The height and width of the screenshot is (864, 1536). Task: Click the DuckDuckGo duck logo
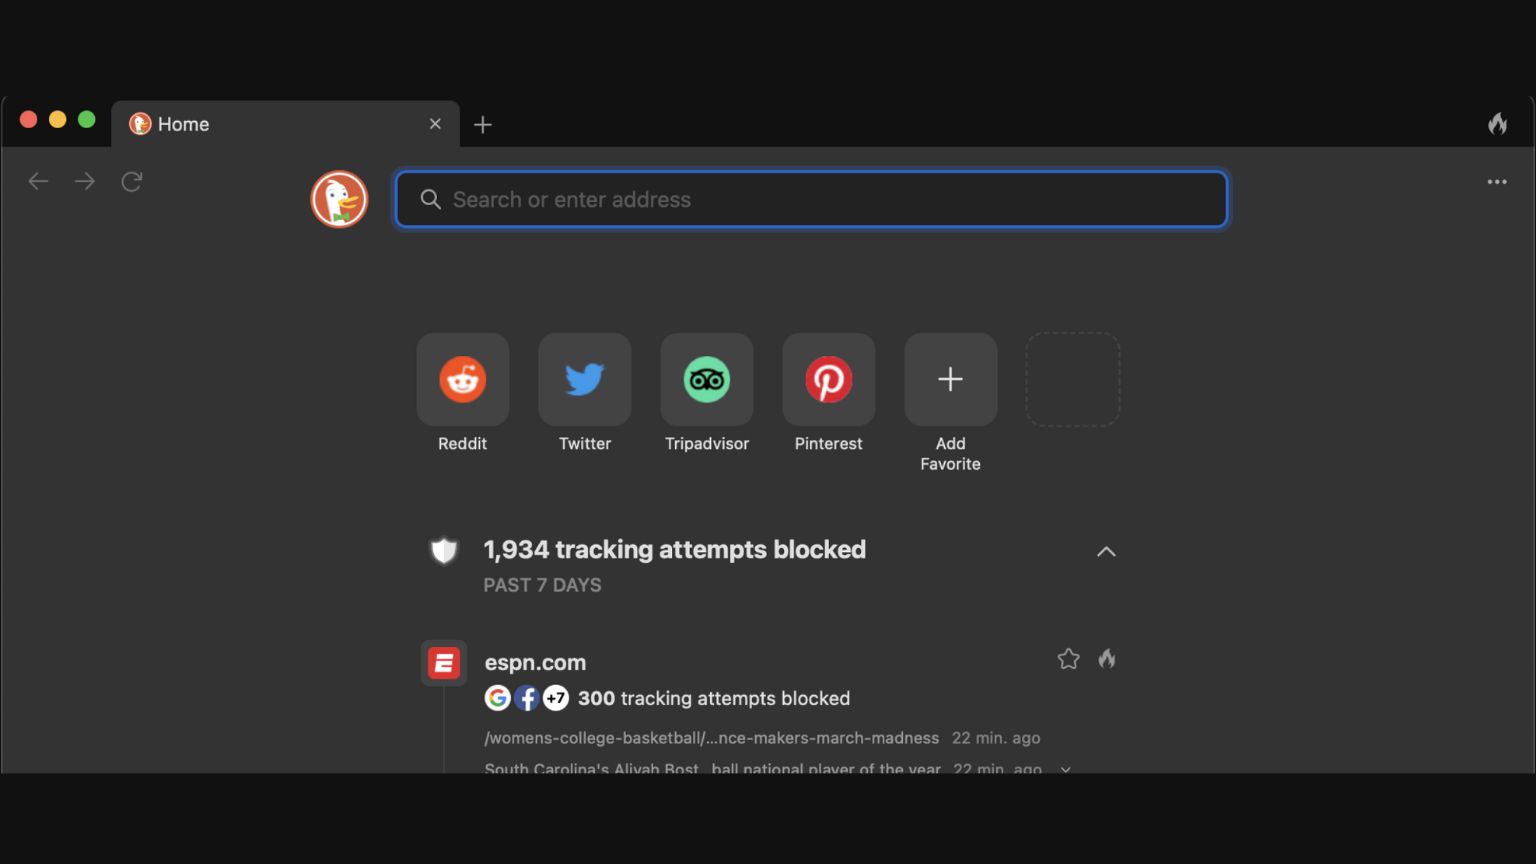point(339,199)
